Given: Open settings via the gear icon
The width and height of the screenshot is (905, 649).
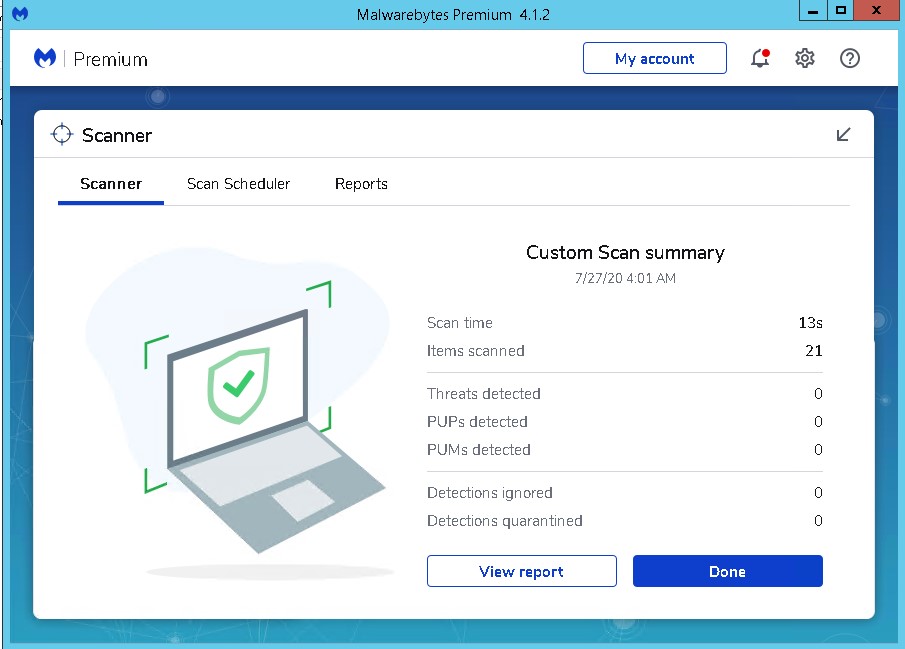Looking at the screenshot, I should point(805,58).
